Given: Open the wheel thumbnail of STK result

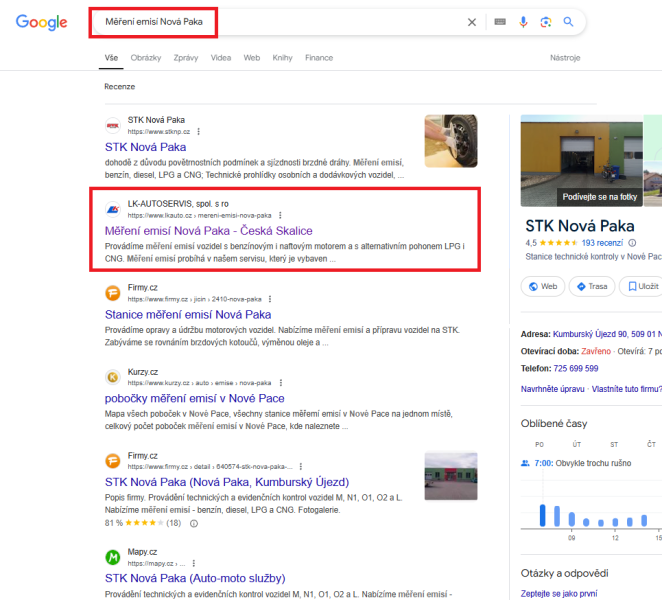Looking at the screenshot, I should coord(451,141).
